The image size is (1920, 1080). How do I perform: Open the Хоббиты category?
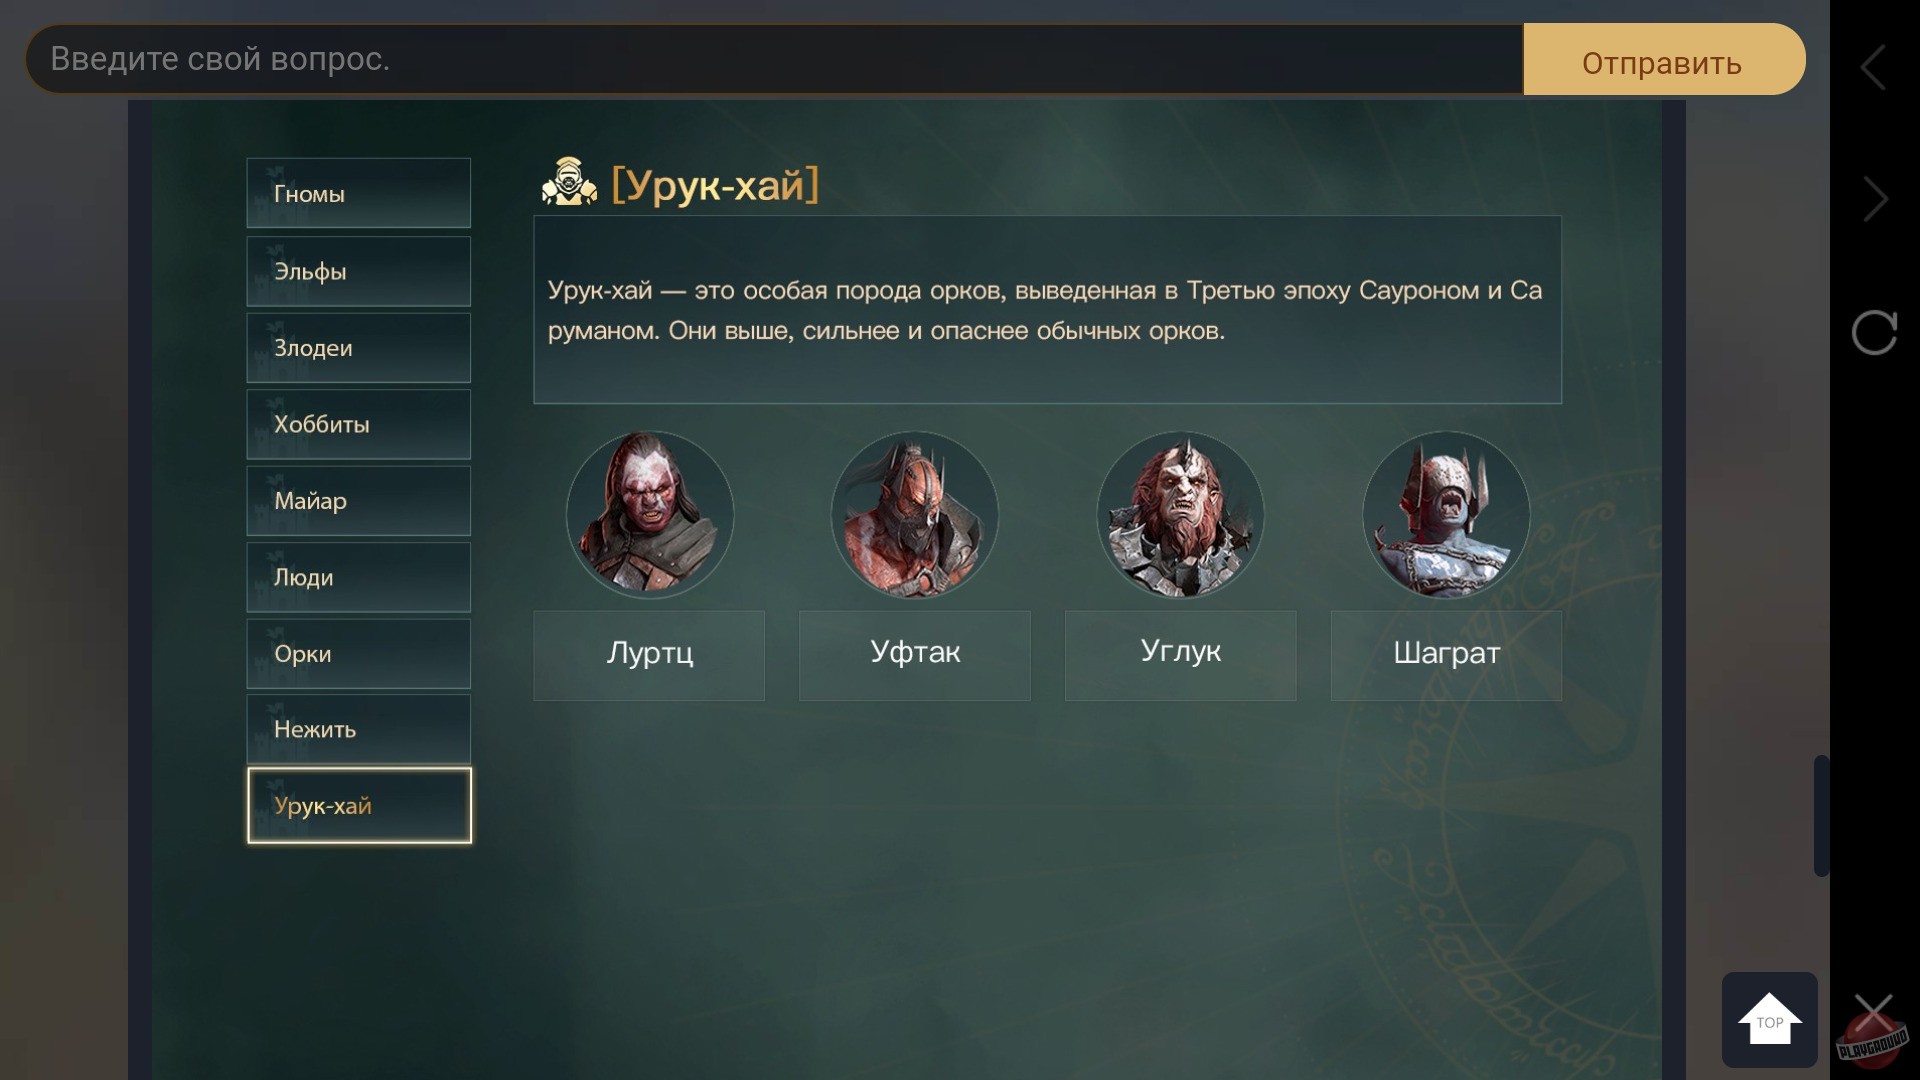point(359,424)
